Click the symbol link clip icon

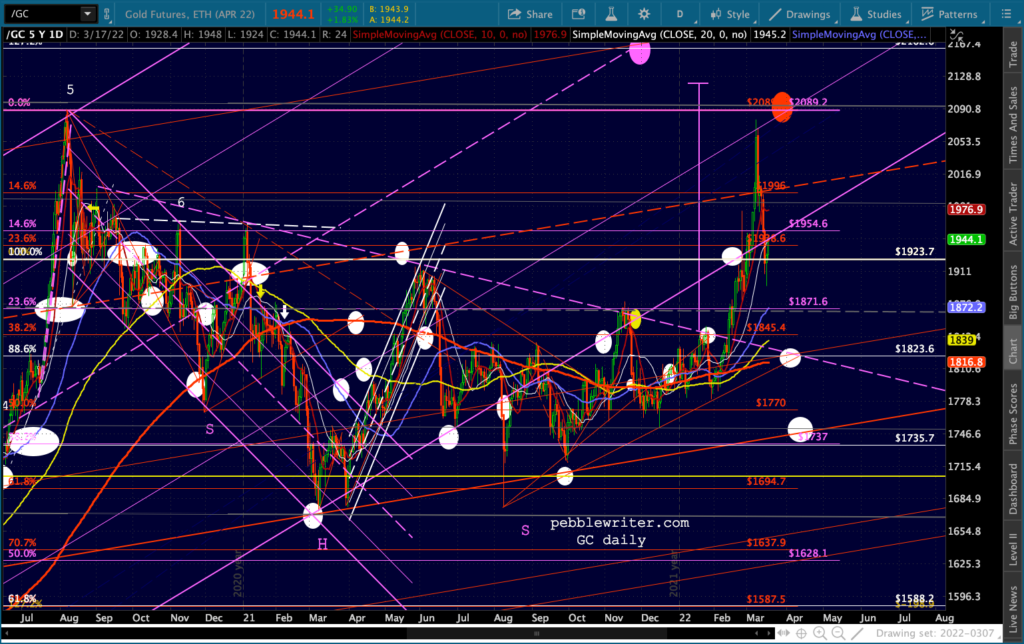coord(107,14)
